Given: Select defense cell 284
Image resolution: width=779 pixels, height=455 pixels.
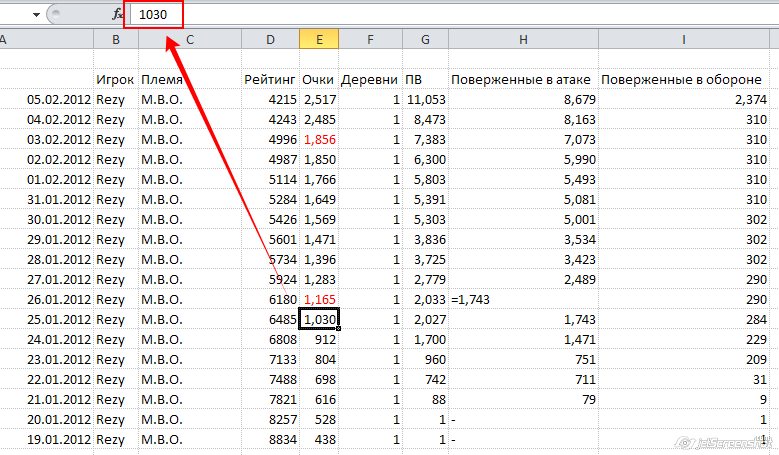Looking at the screenshot, I should 684,319.
